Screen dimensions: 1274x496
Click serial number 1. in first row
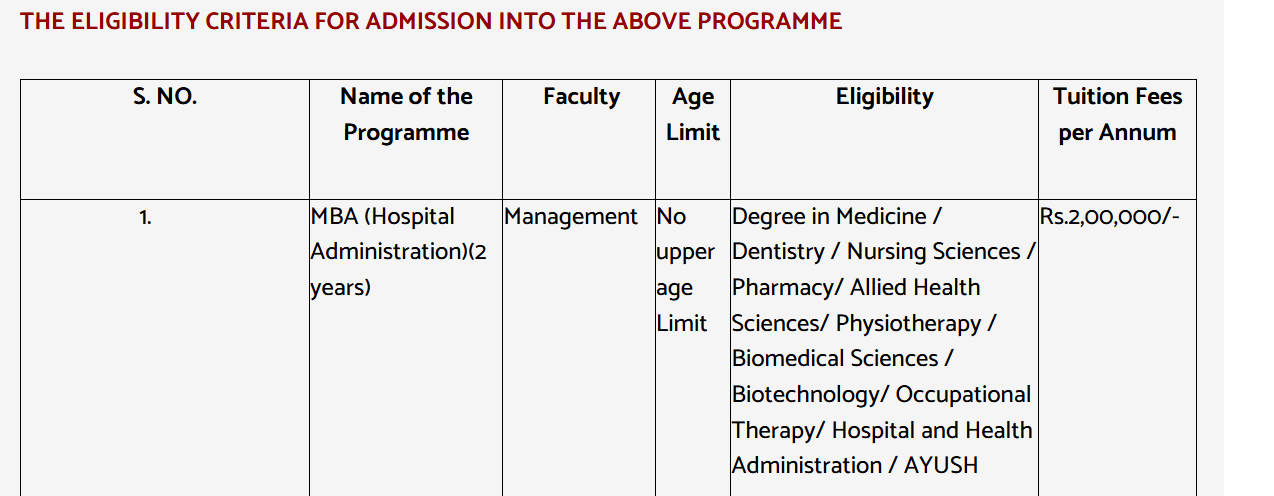pos(146,217)
